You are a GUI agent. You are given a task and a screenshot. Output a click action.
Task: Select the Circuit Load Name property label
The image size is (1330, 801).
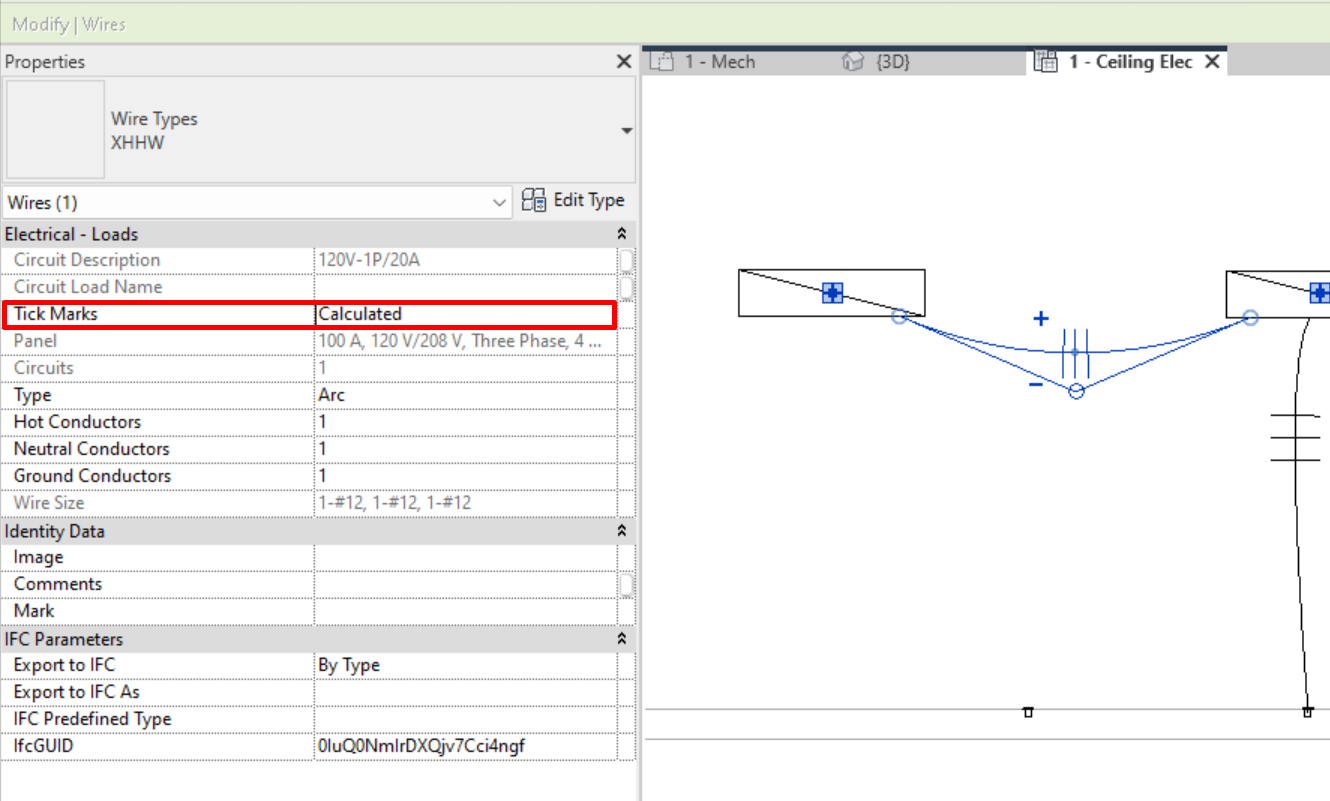88,287
